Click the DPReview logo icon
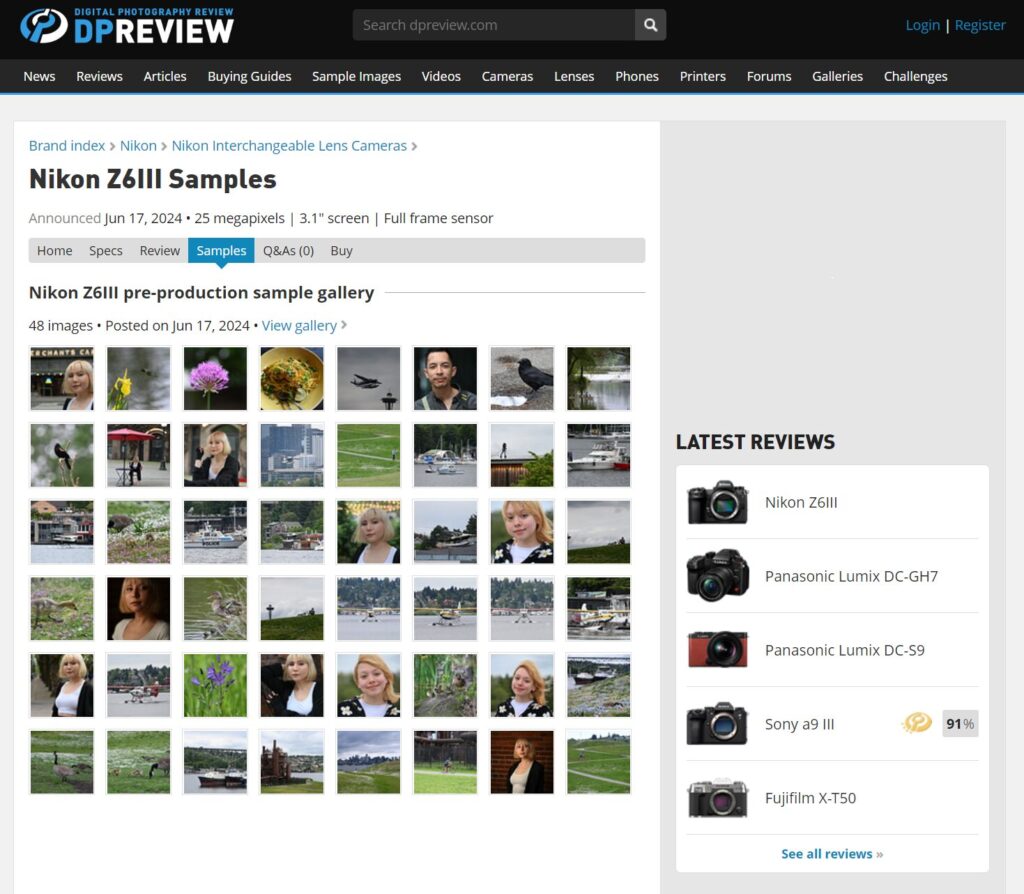 44,26
